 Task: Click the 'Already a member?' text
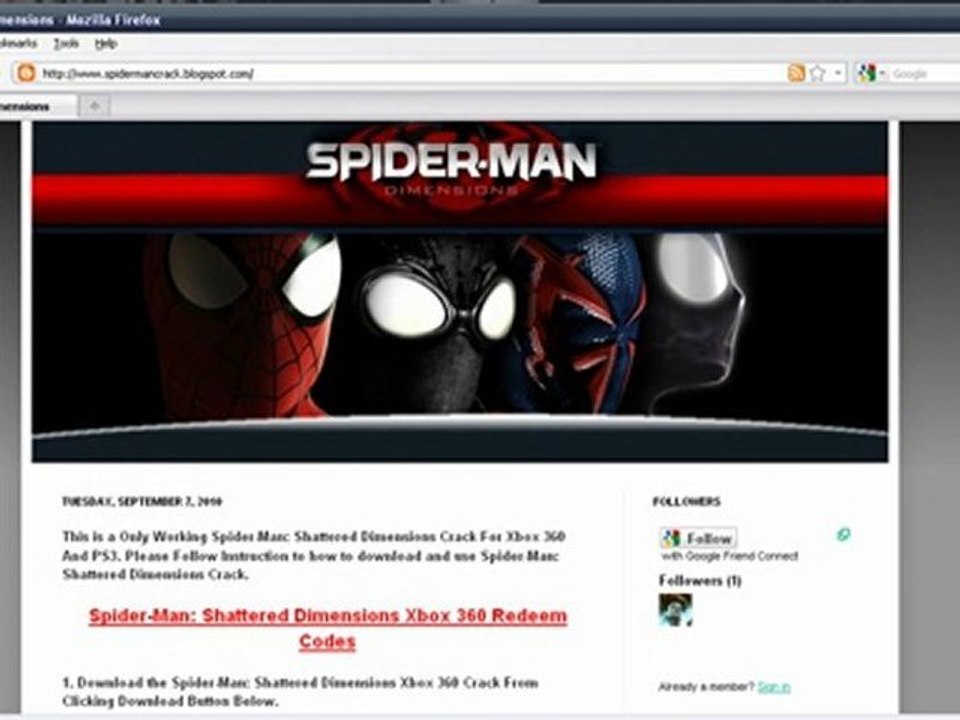point(707,687)
